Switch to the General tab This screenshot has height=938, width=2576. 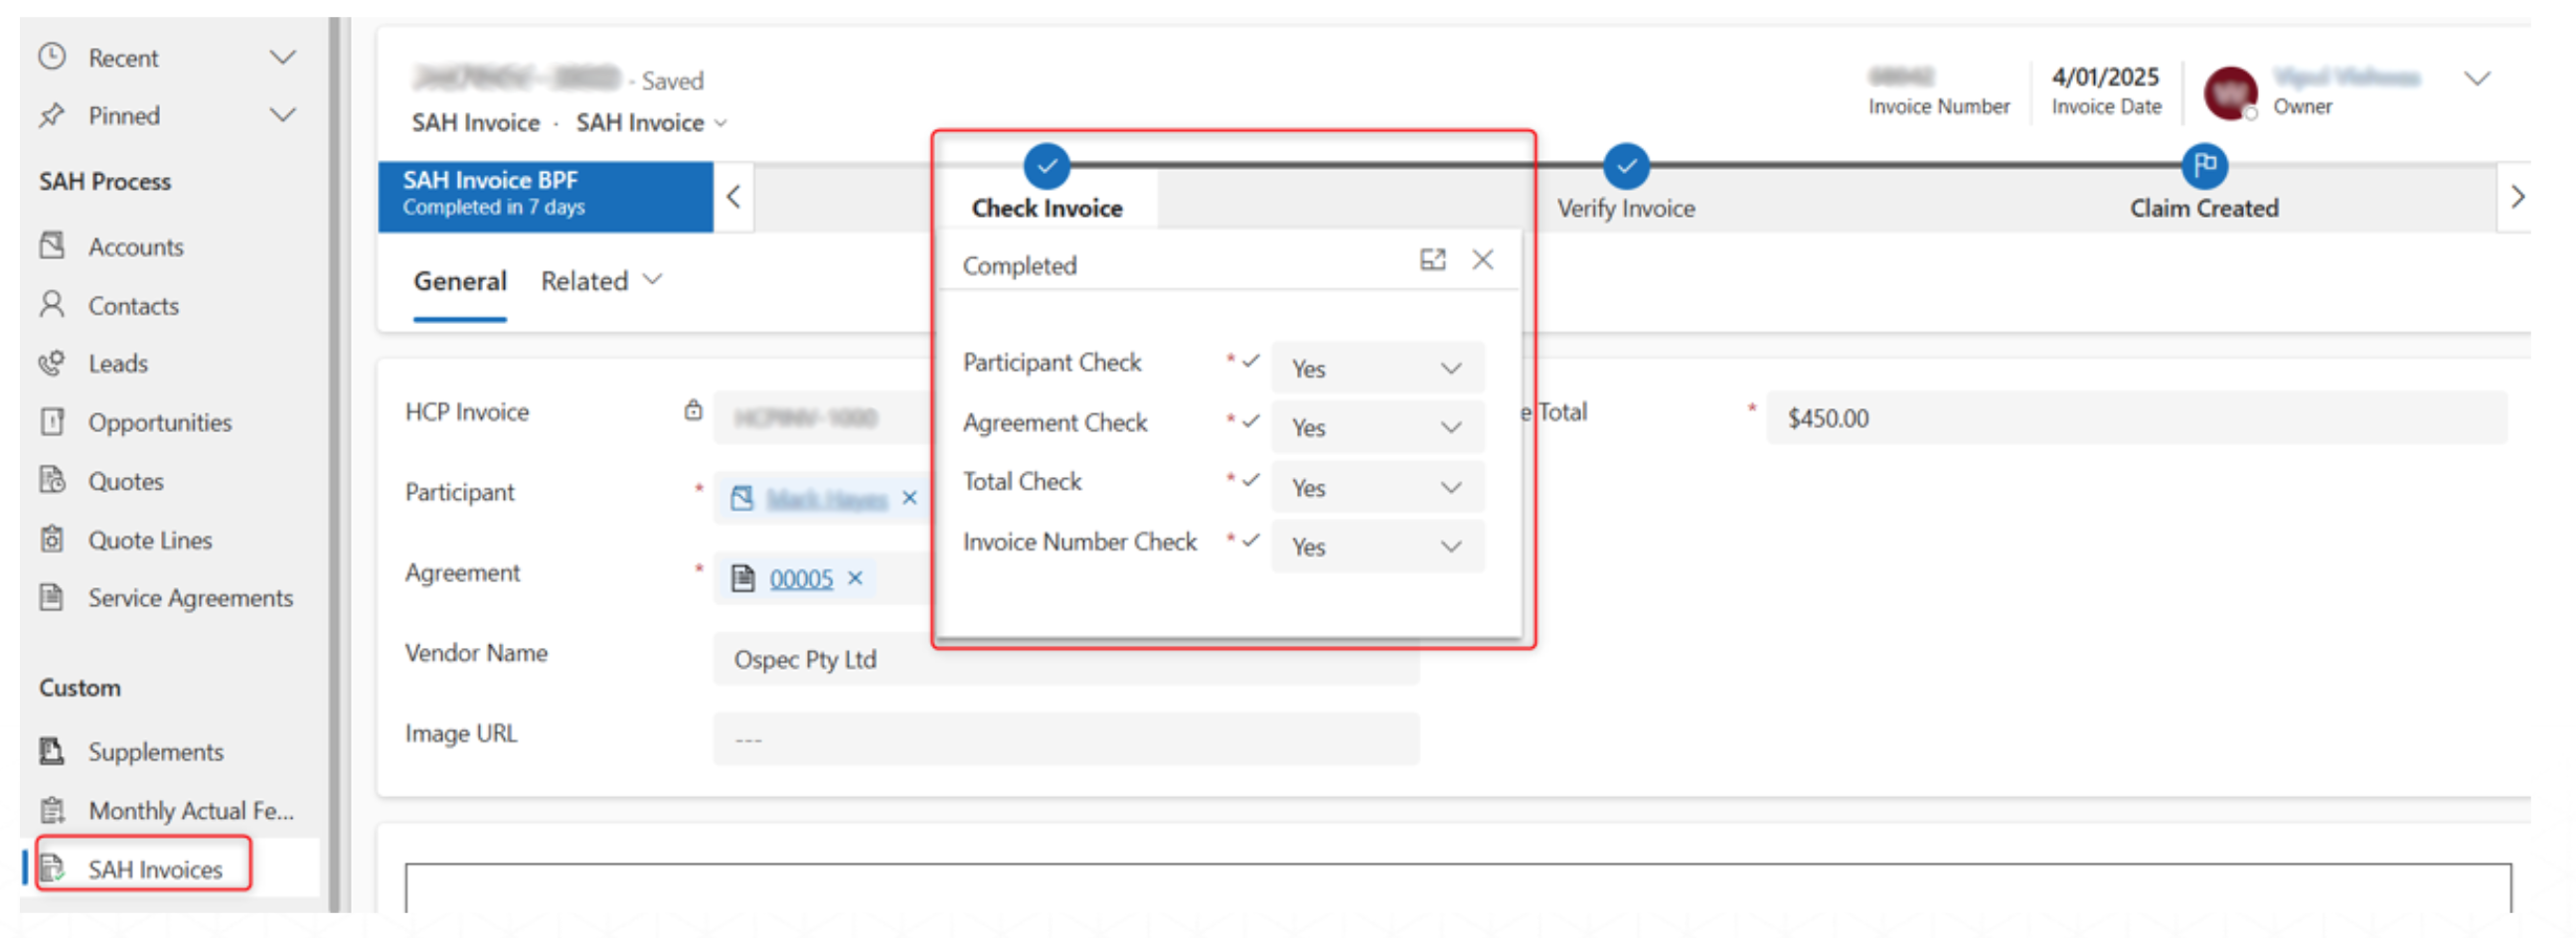pos(460,281)
